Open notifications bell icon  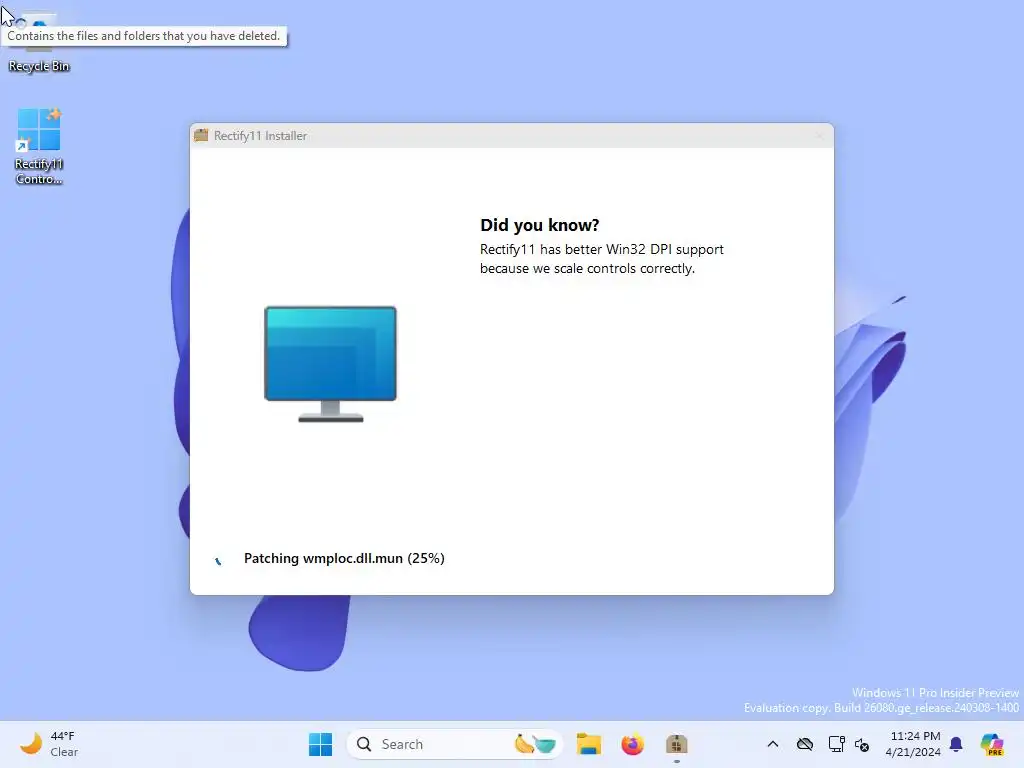pyautogui.click(x=956, y=744)
